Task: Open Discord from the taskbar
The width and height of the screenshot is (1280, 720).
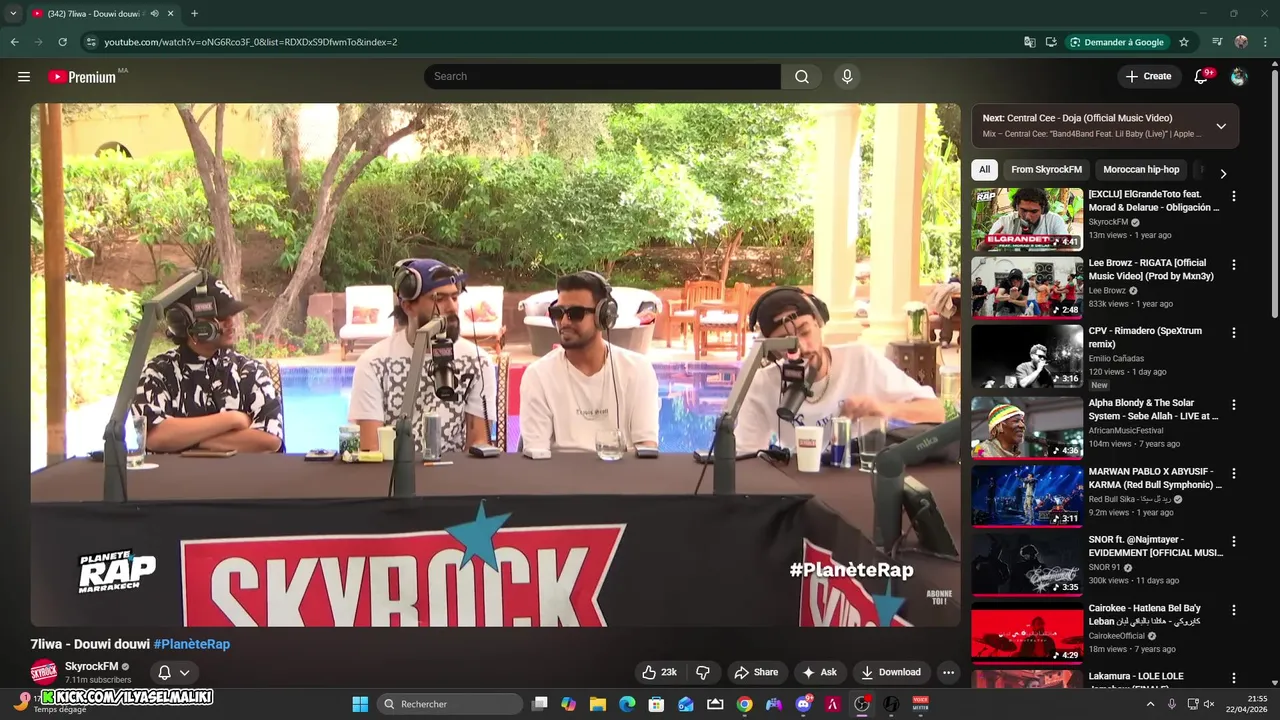Action: [x=803, y=704]
